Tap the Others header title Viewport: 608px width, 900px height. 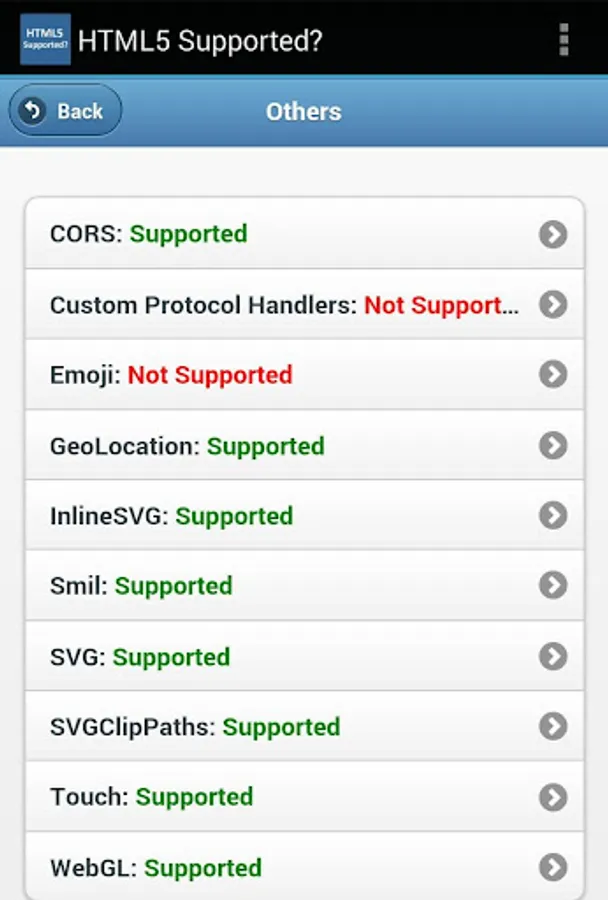click(x=303, y=111)
